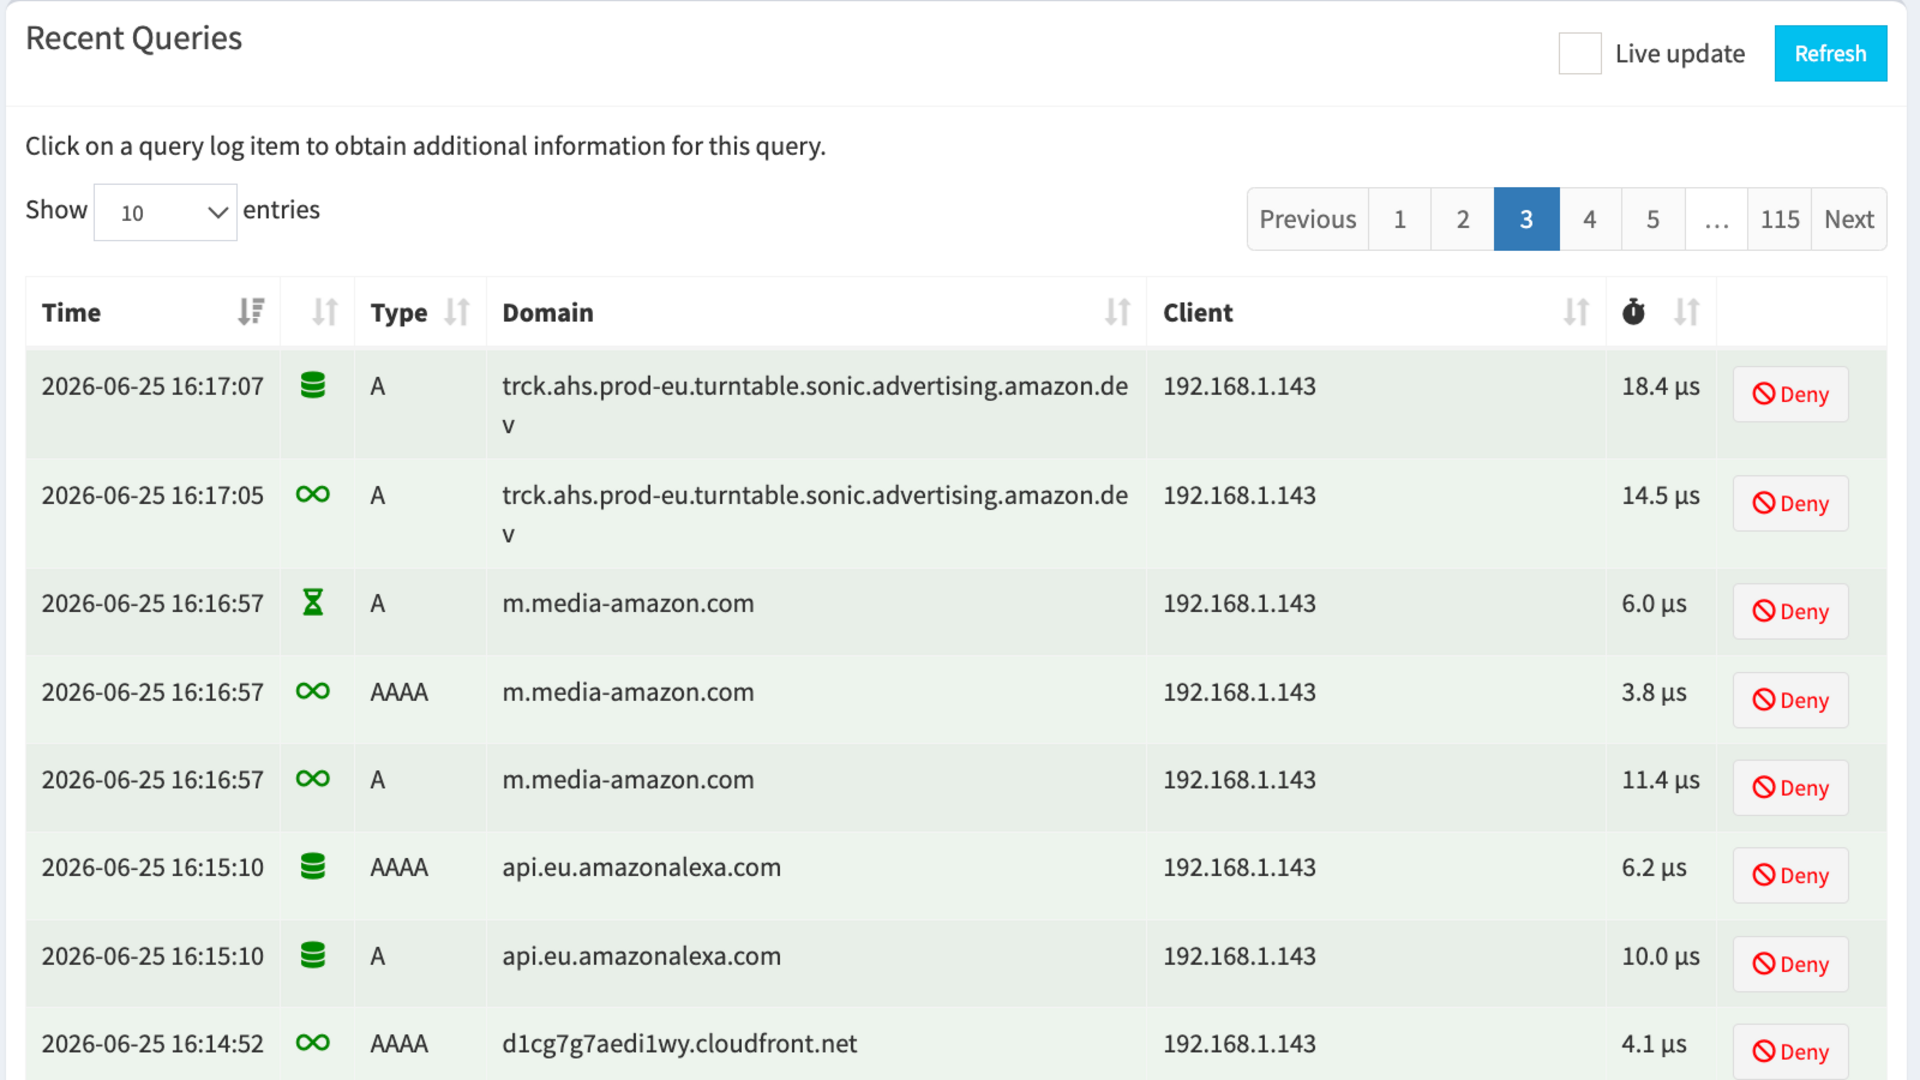
Task: Sort by reply time stopwatch column
Action: pos(1686,312)
